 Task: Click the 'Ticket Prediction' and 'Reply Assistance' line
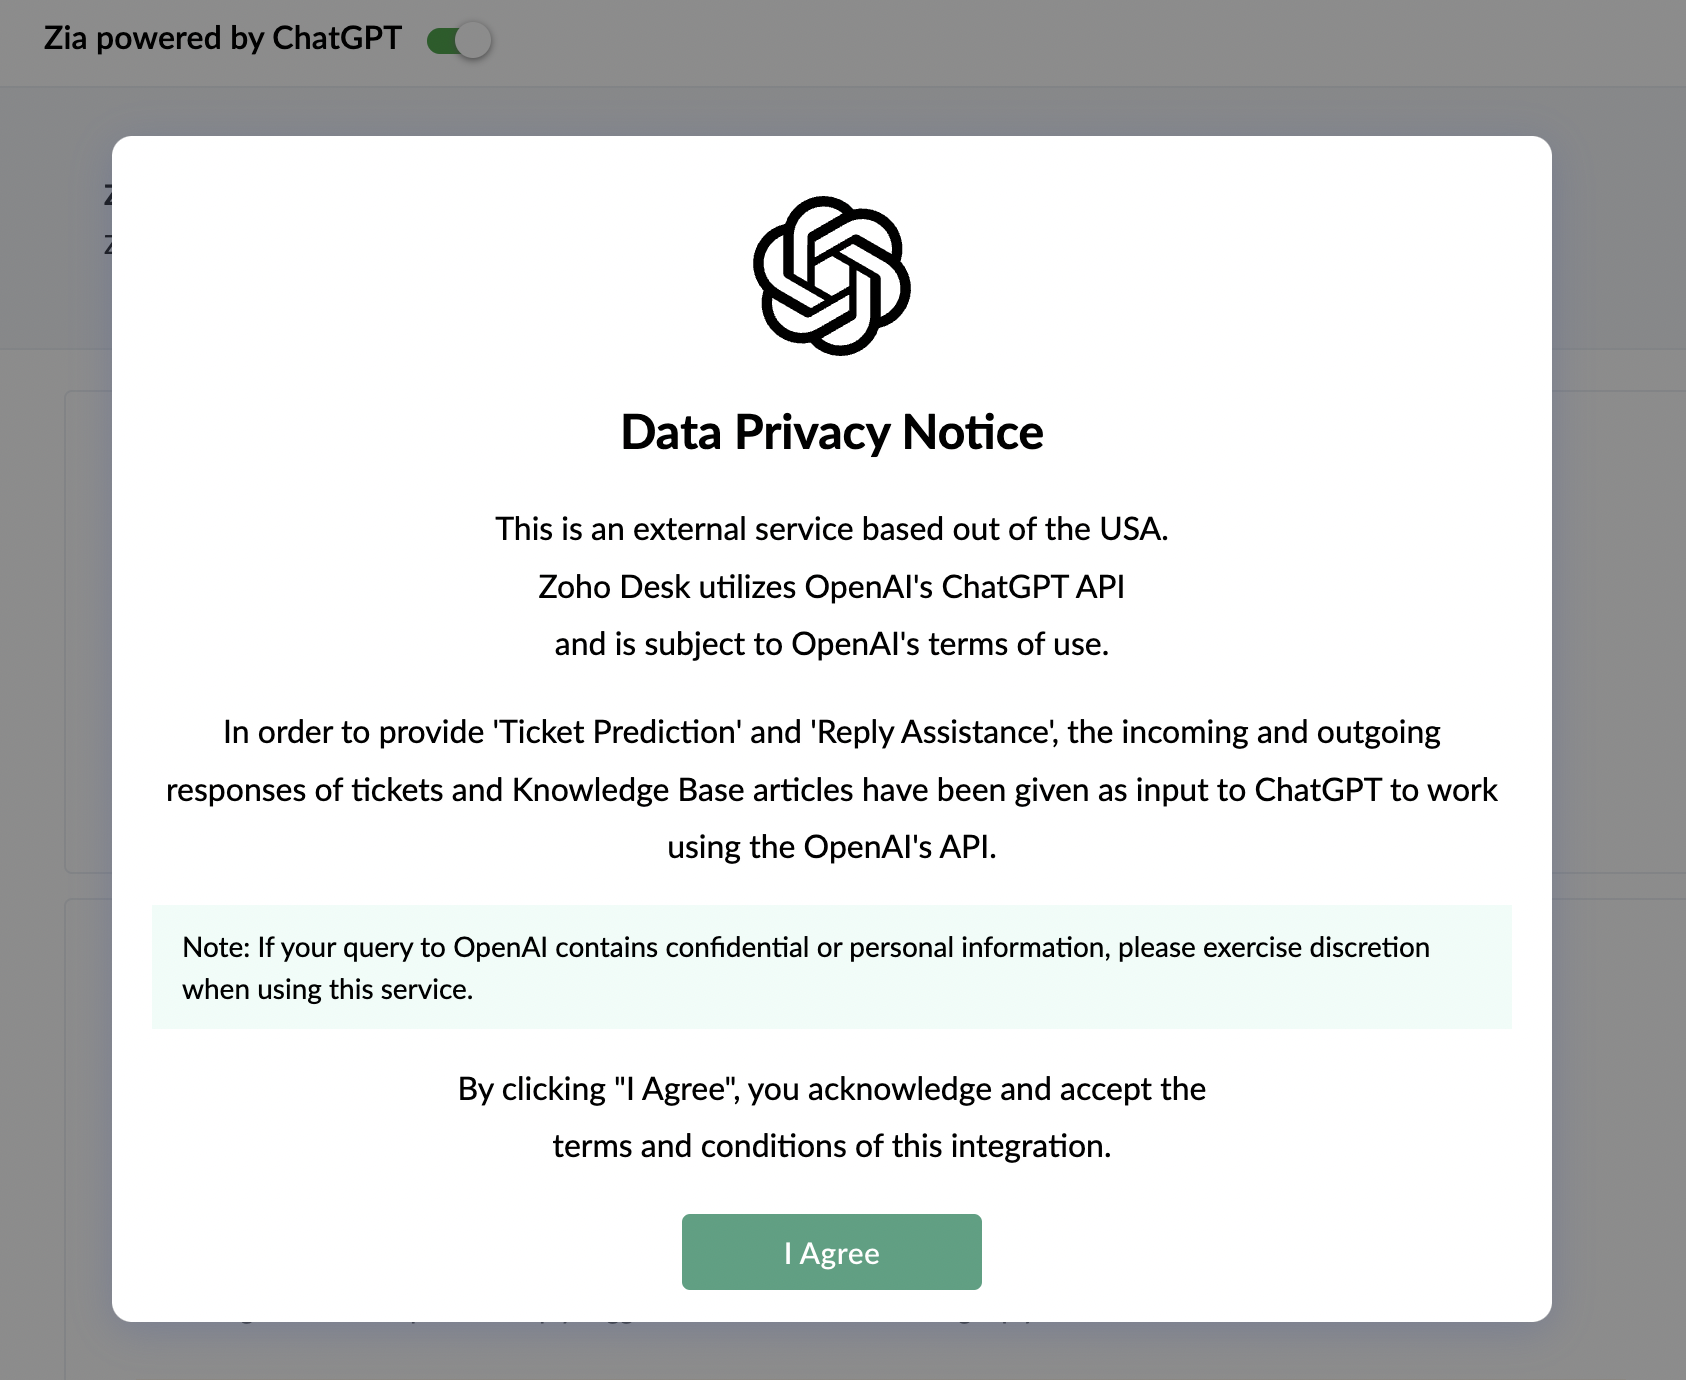(831, 732)
